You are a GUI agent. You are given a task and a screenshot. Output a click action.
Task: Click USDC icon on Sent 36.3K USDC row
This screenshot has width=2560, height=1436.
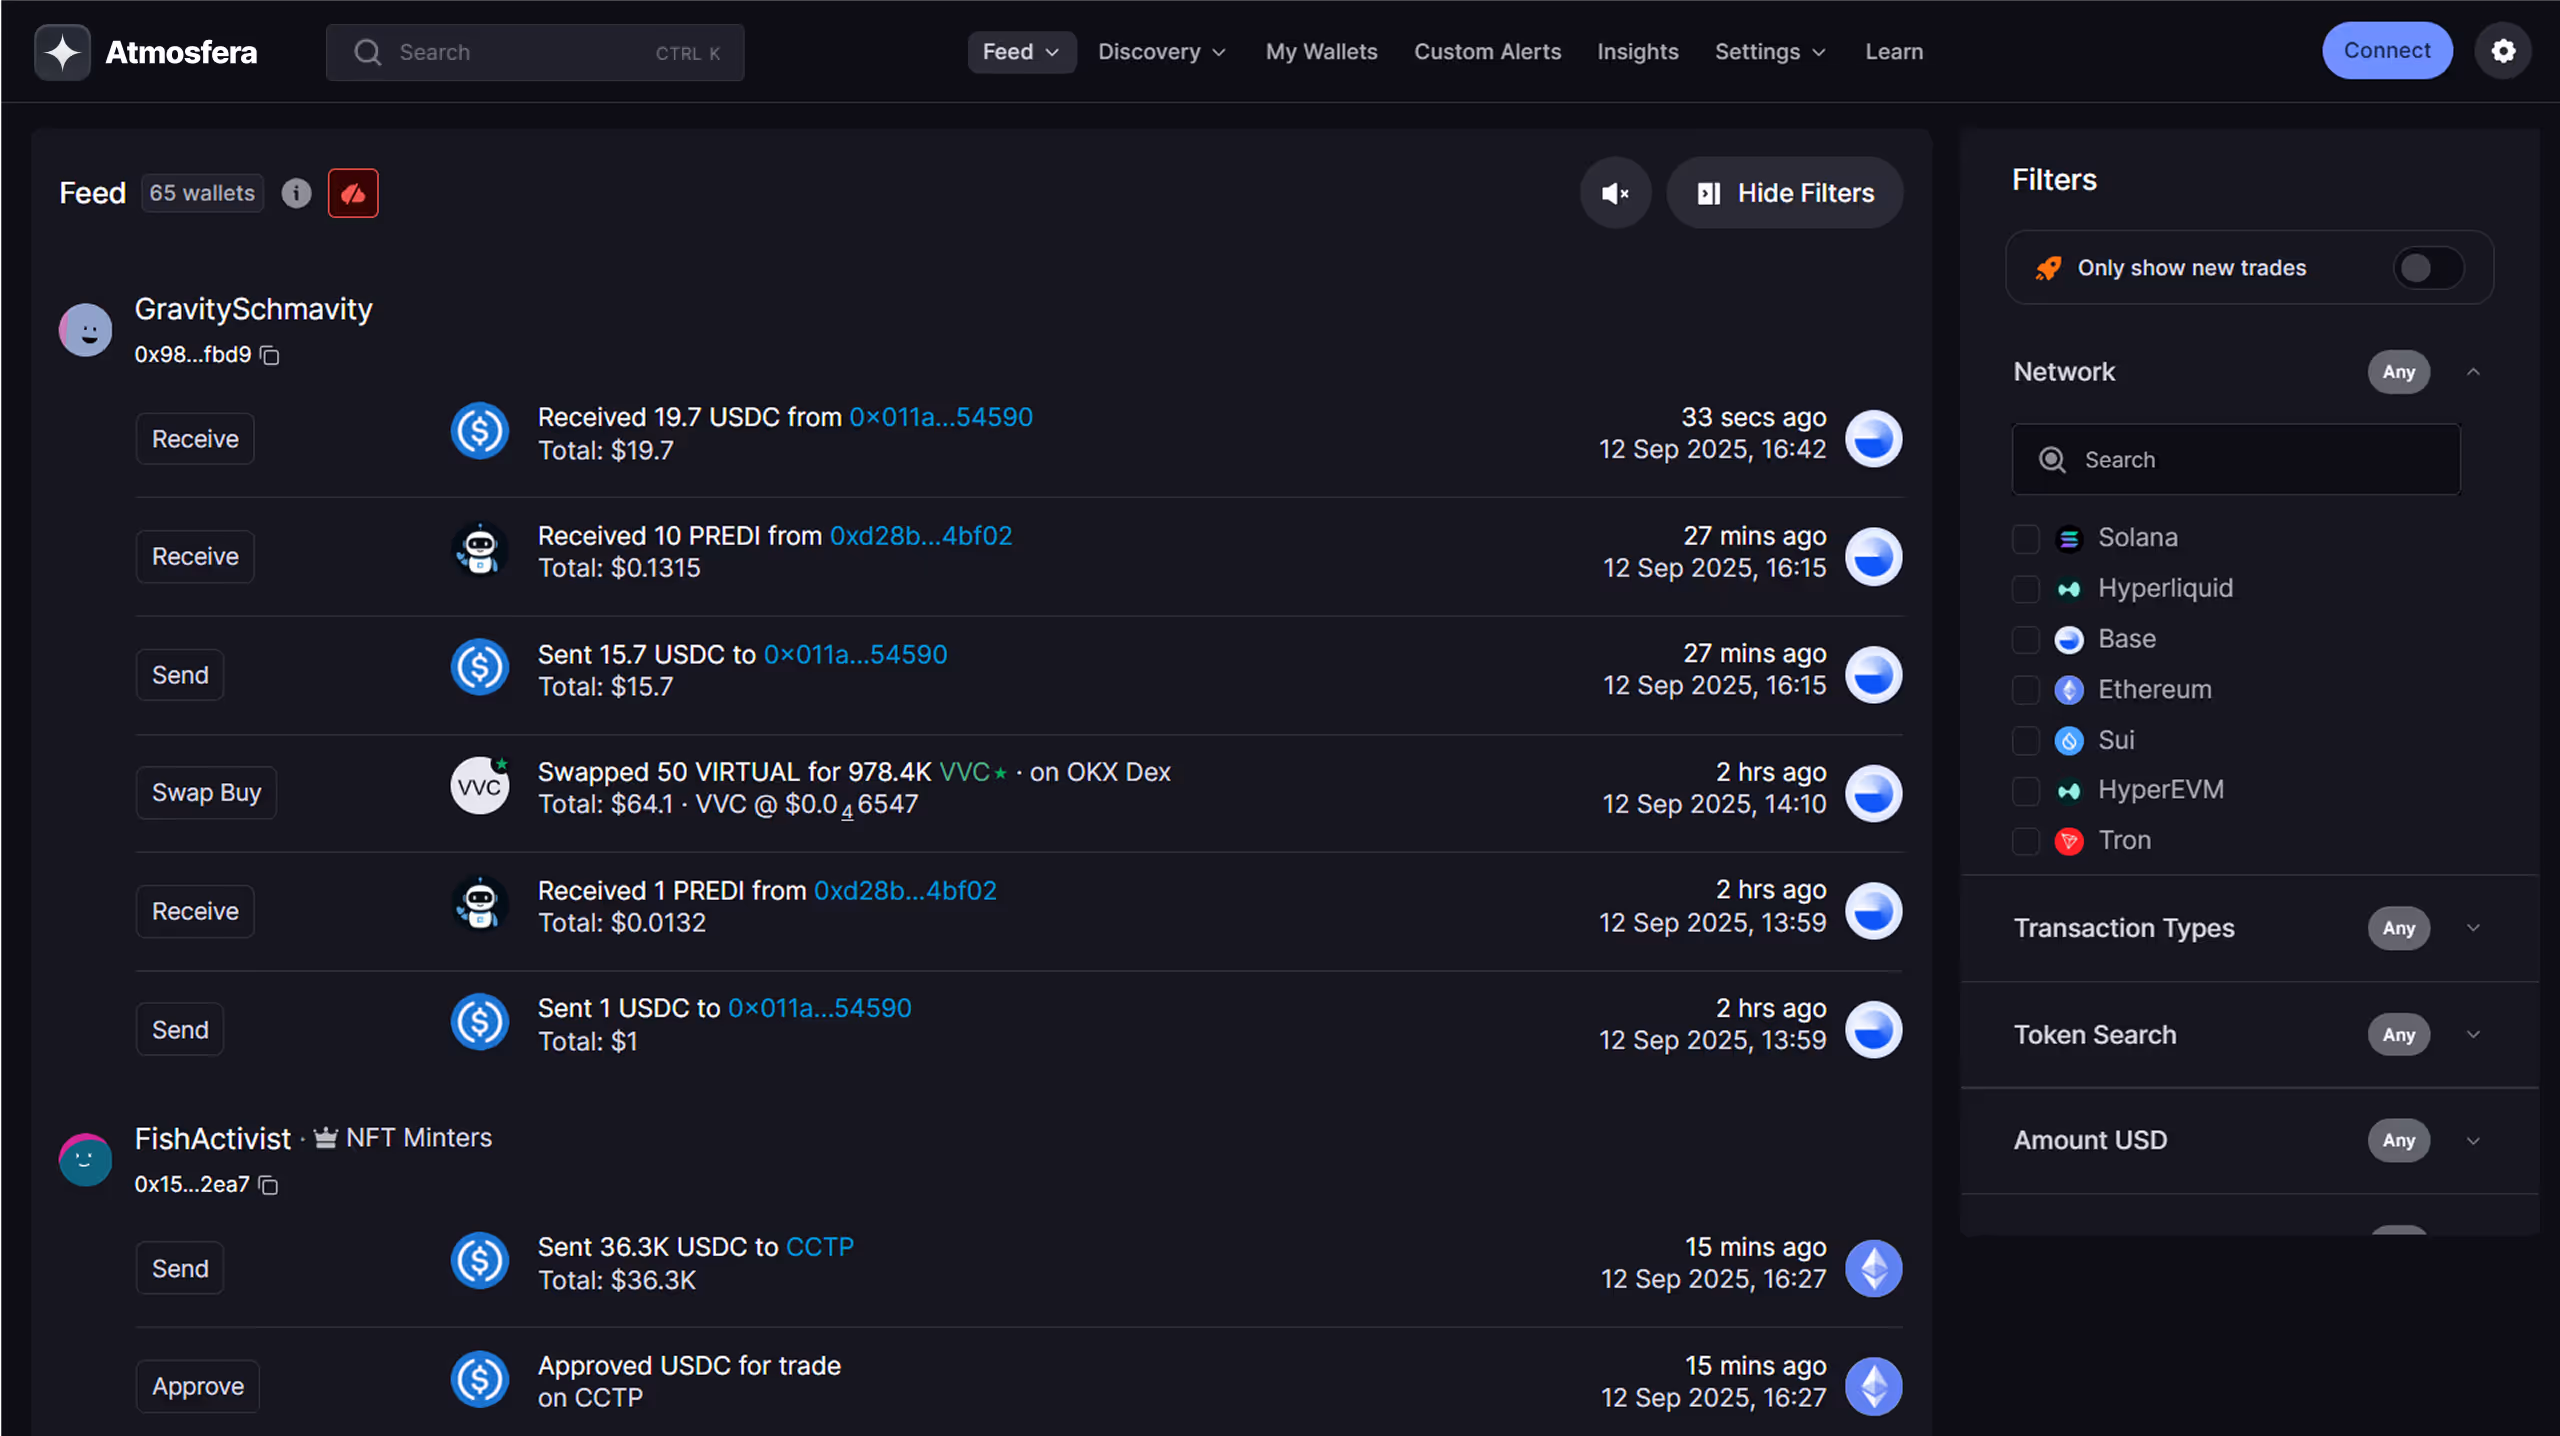(x=480, y=1262)
